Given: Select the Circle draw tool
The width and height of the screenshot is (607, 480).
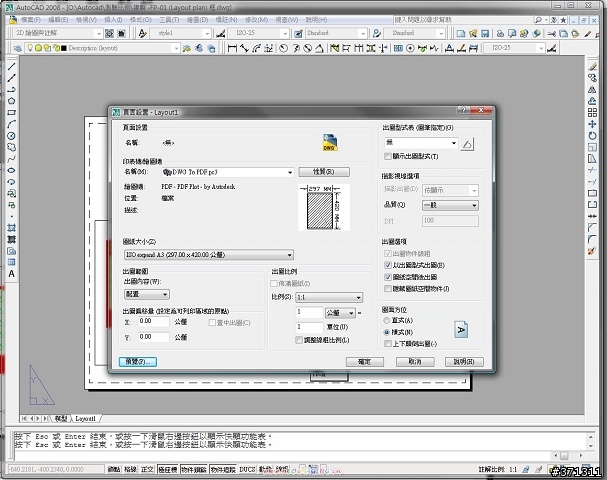Looking at the screenshot, I should coord(11,136).
